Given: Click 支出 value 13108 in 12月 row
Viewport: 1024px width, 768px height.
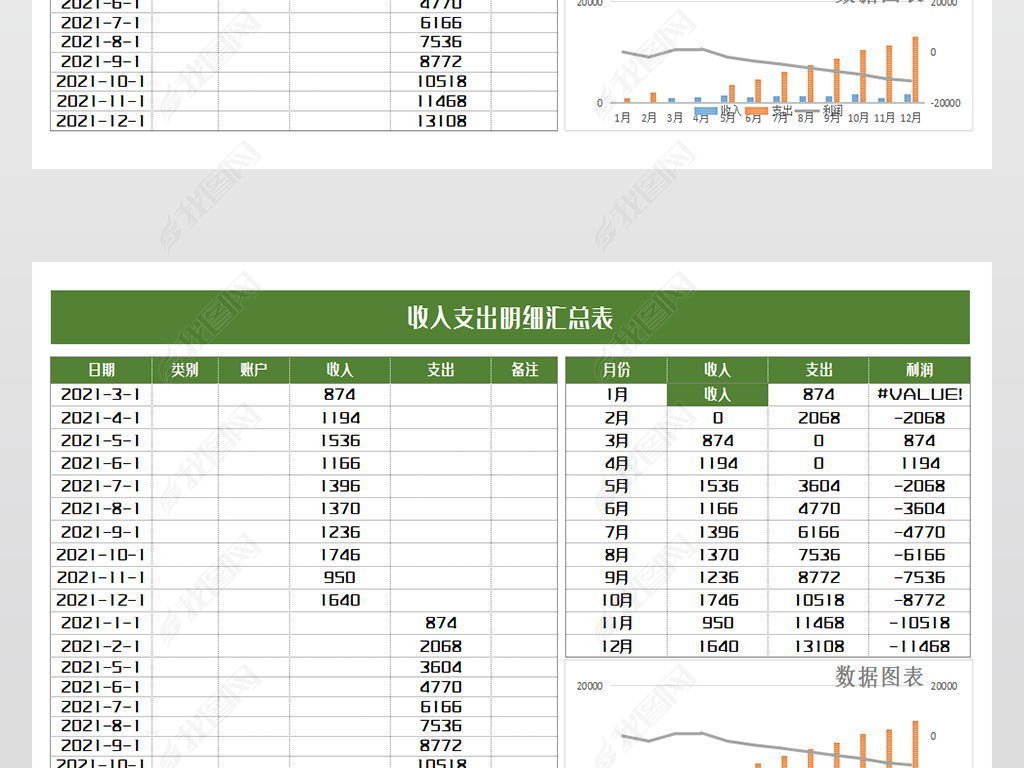Looking at the screenshot, I should coord(818,646).
